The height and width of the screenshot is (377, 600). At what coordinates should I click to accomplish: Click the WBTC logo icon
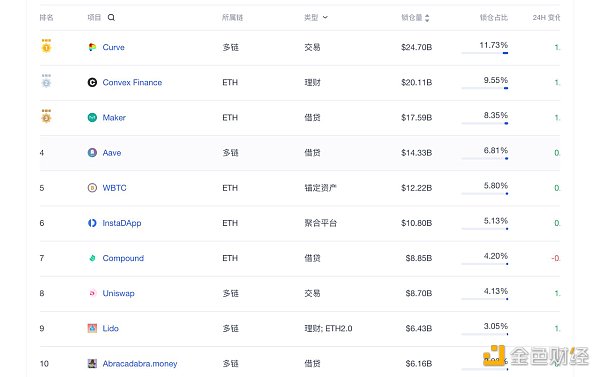(92, 188)
